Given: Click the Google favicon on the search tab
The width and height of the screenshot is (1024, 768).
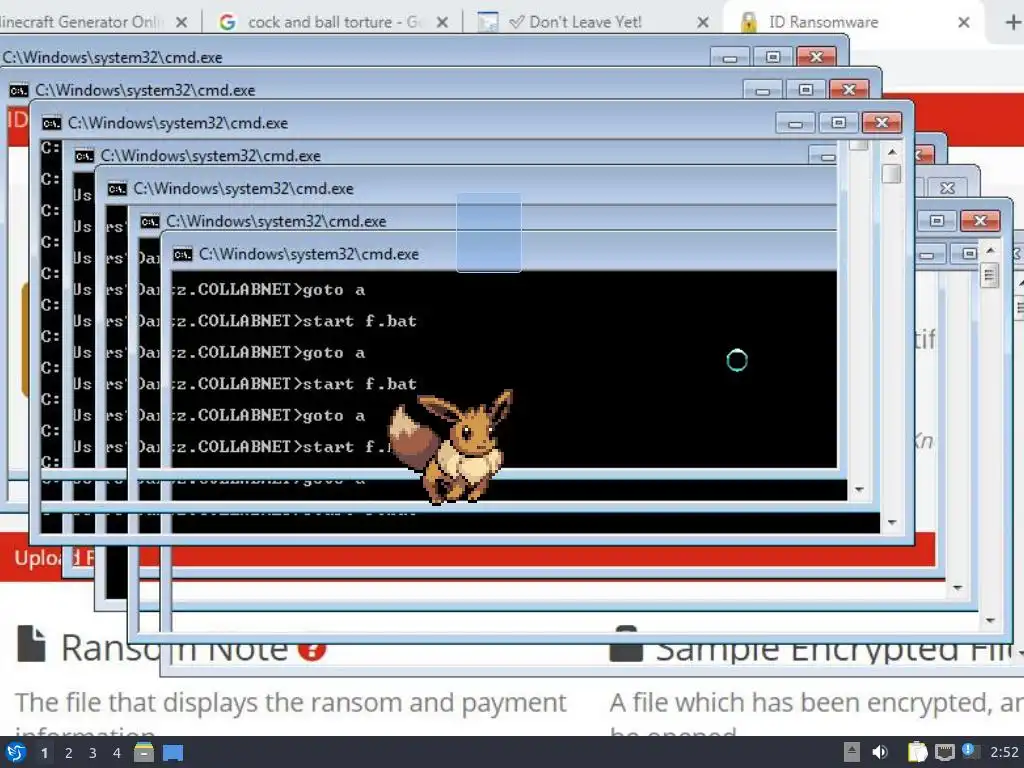Looking at the screenshot, I should [227, 22].
